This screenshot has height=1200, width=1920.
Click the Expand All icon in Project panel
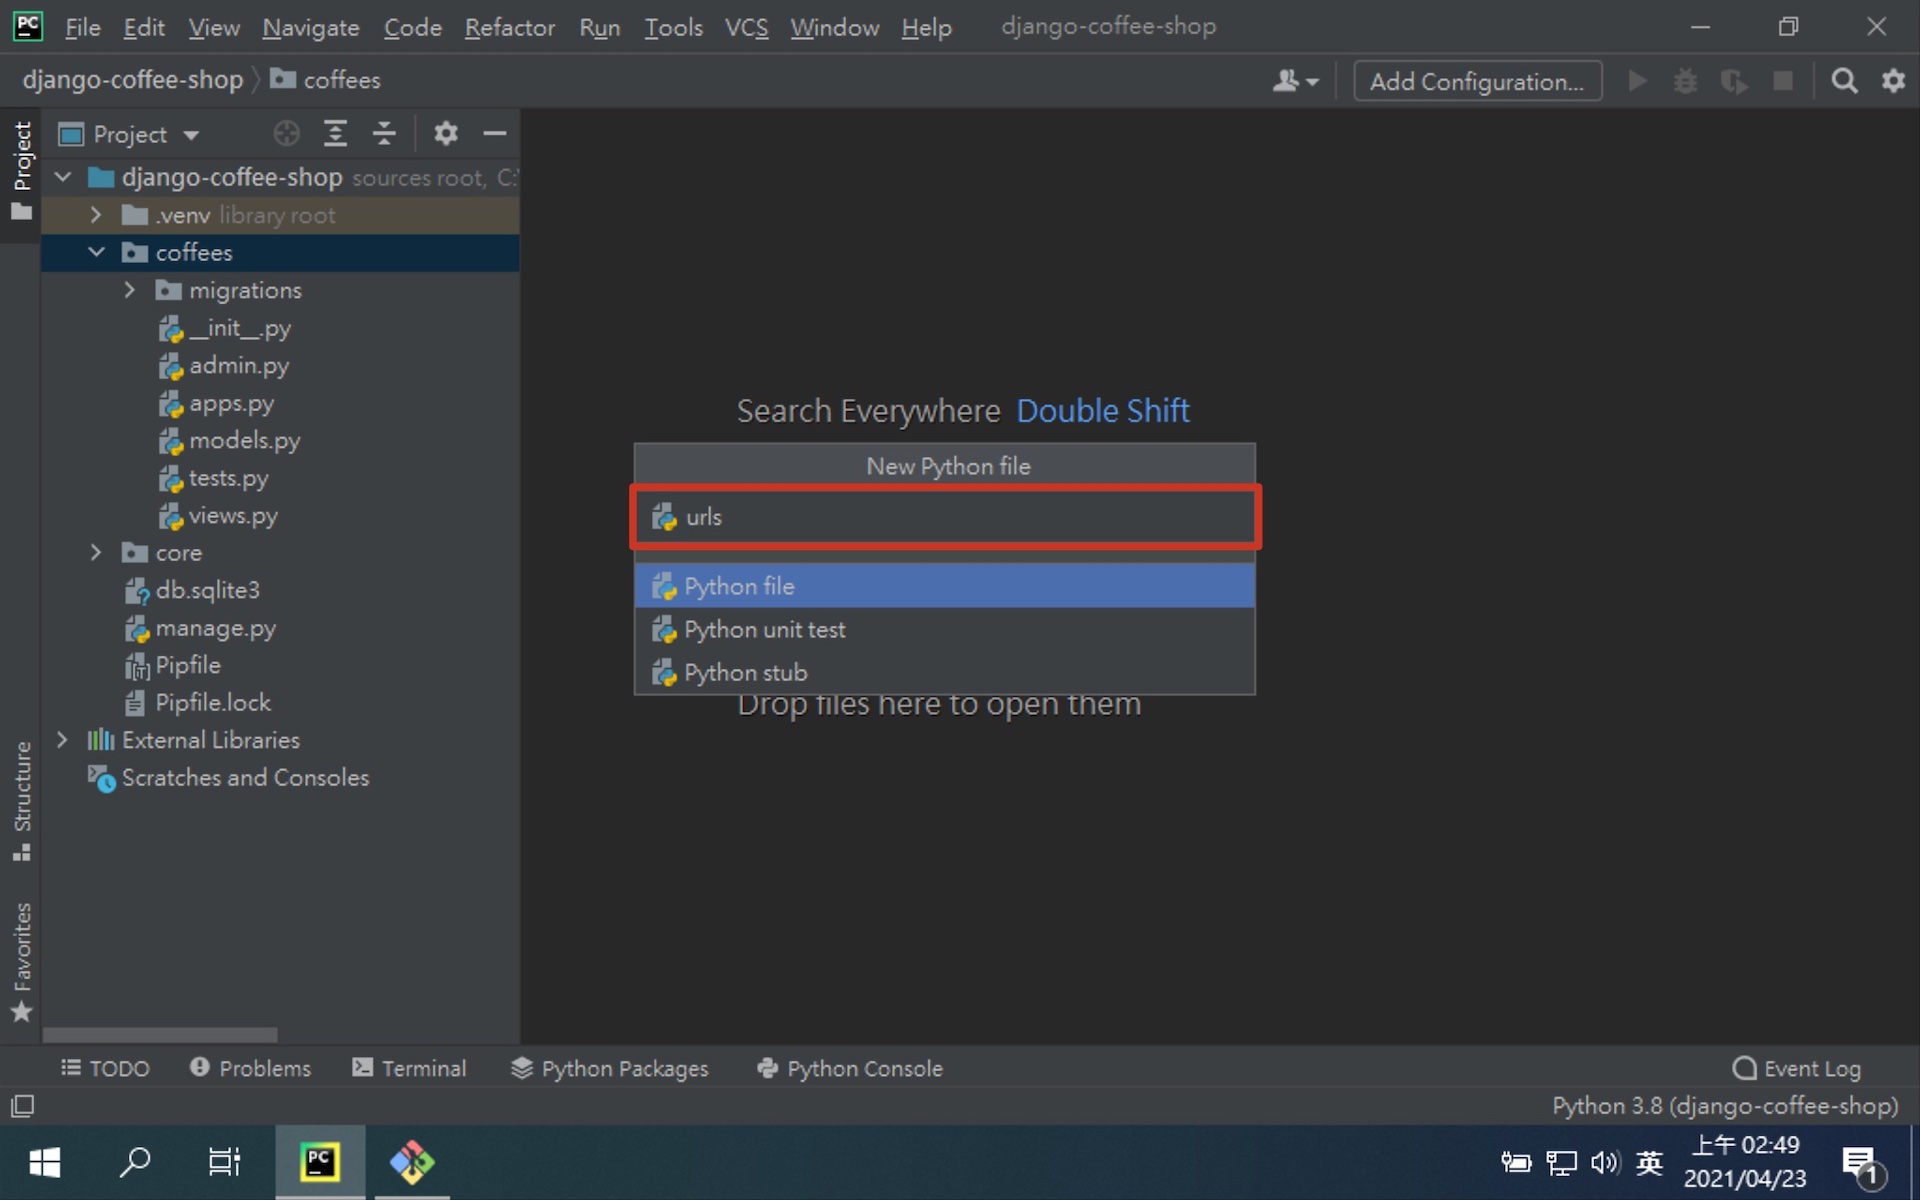click(x=335, y=134)
